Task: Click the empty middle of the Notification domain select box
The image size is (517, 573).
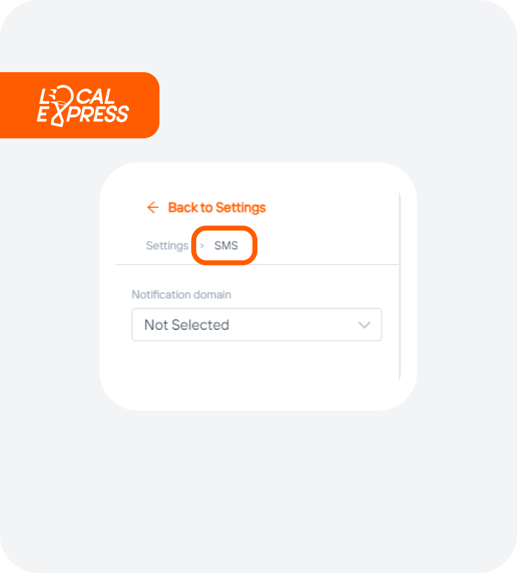Action: (292, 325)
